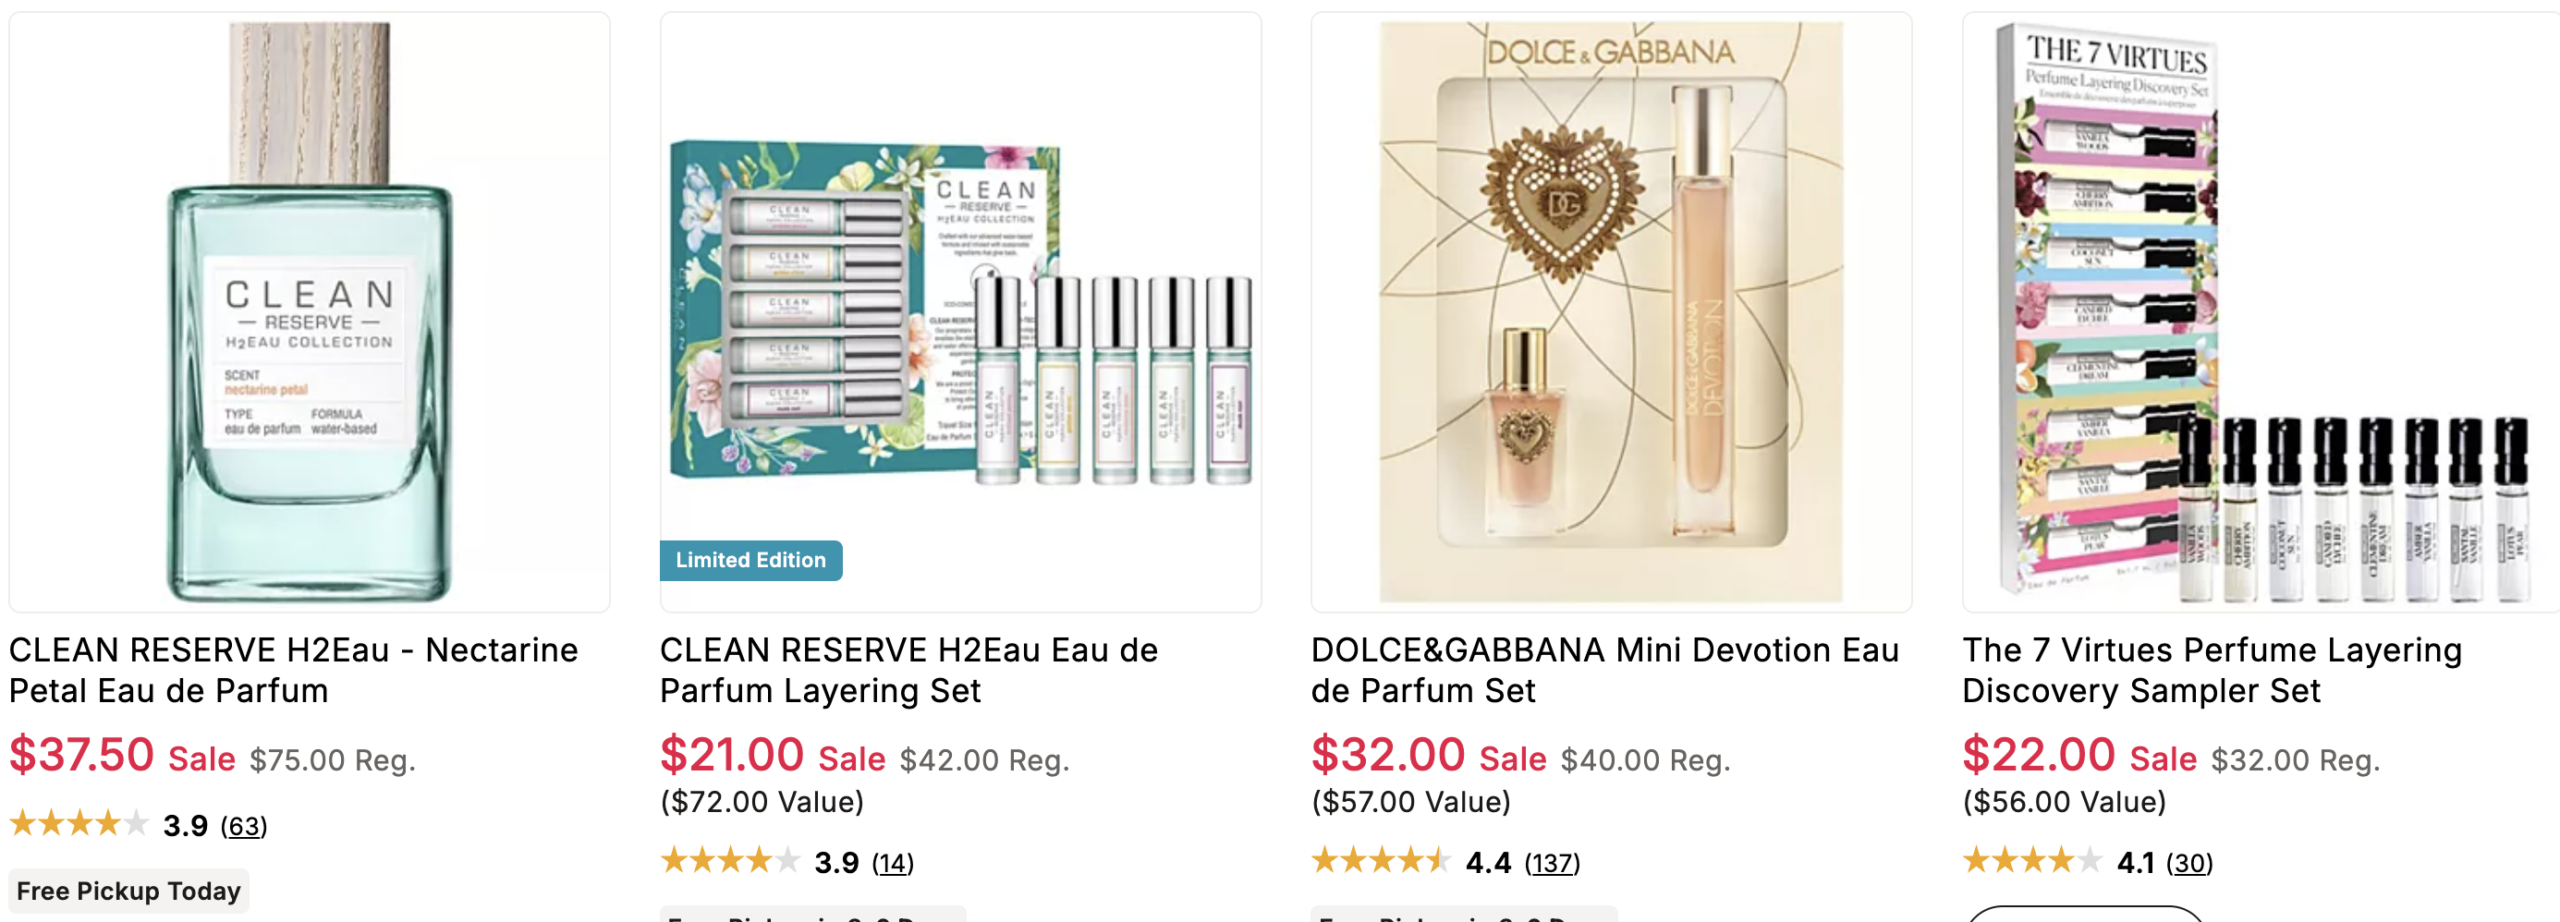Click the $37.50 sale price
2560x922 pixels.
(82, 755)
